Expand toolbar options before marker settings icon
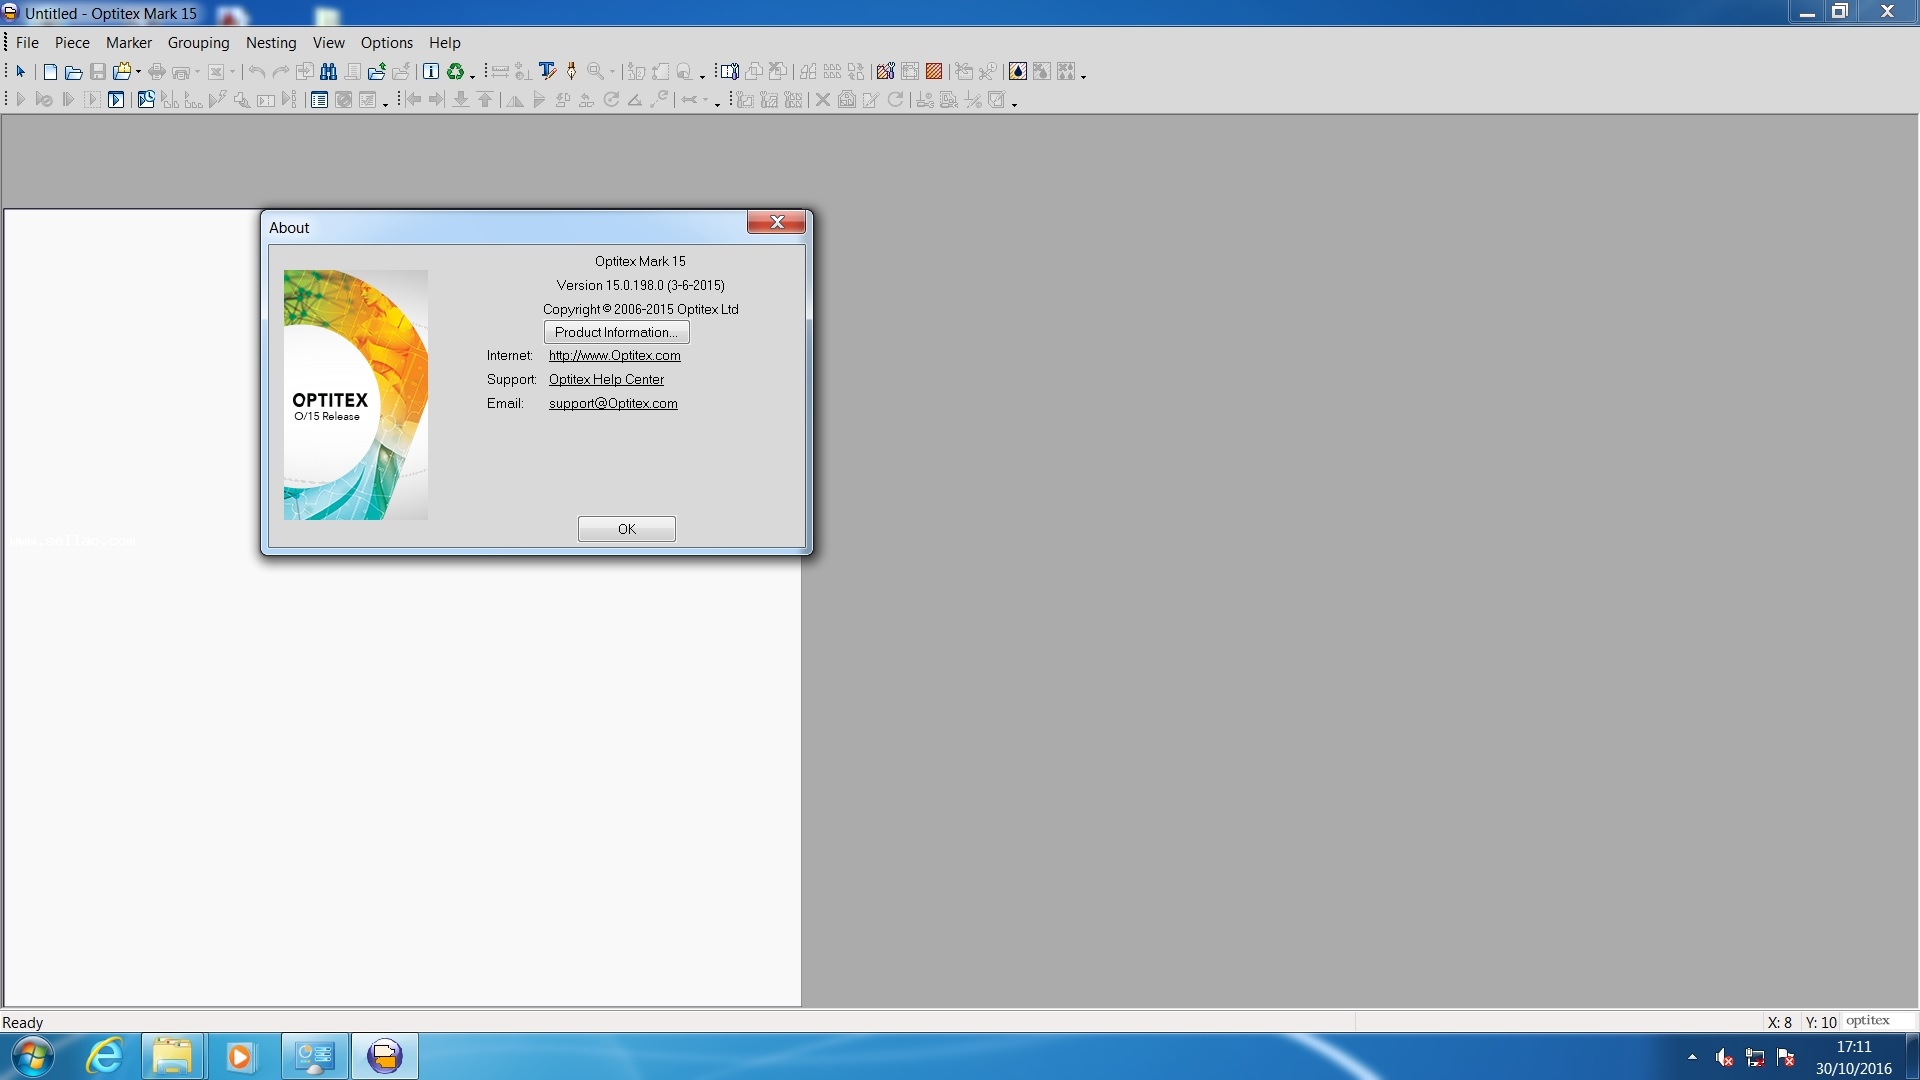The image size is (1920, 1080). 702,75
